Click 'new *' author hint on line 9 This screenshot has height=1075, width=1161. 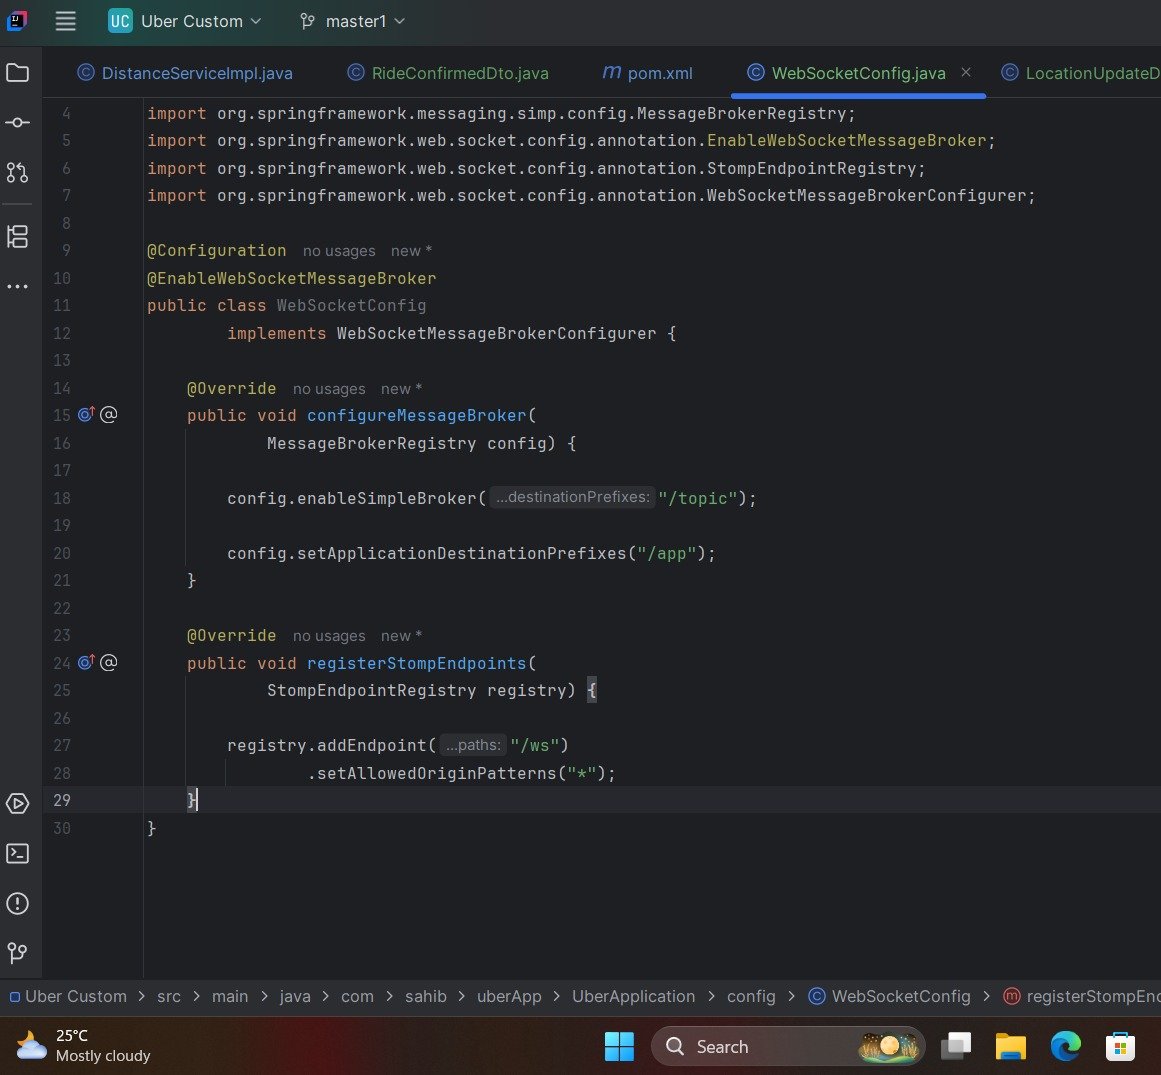(x=412, y=251)
